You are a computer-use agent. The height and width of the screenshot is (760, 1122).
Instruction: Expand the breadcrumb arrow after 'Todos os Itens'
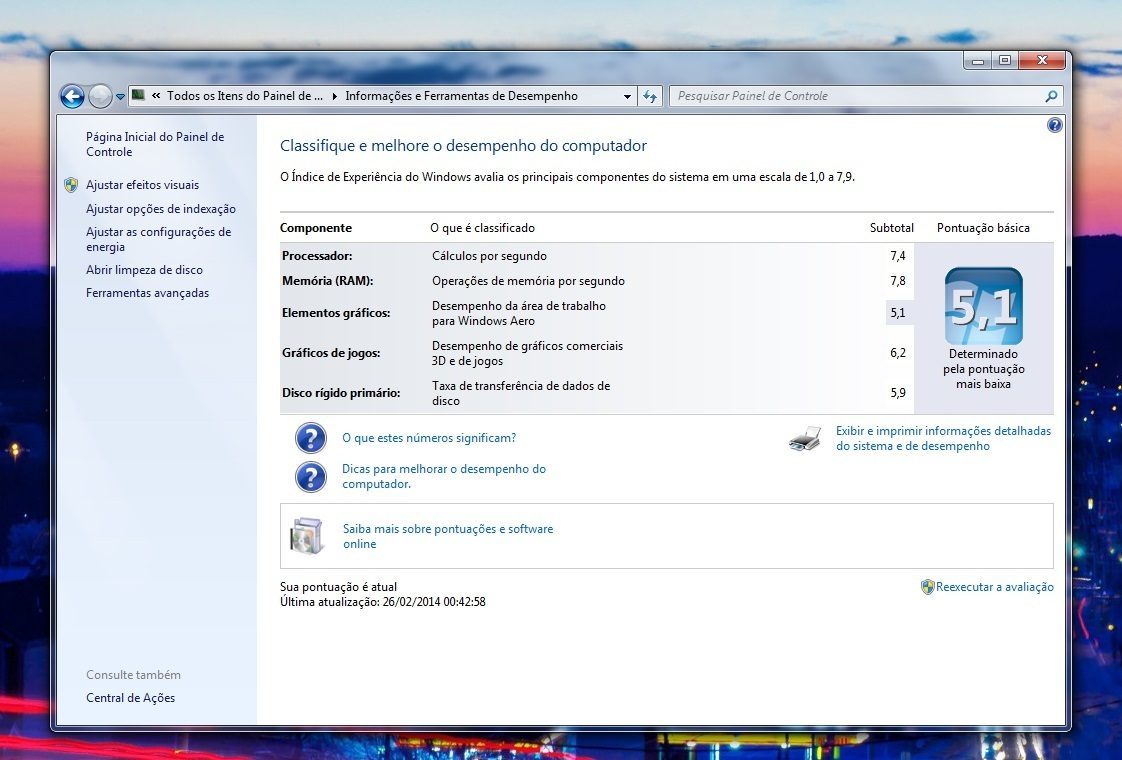point(334,96)
